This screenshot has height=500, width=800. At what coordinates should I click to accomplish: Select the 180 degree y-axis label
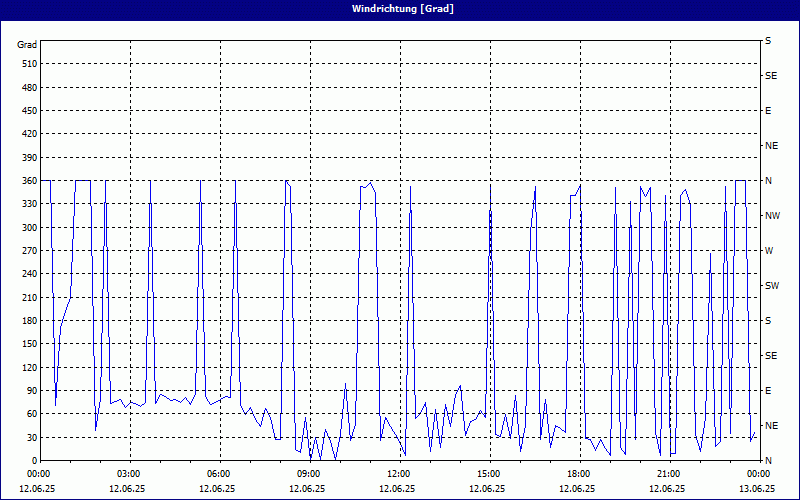pos(28,321)
